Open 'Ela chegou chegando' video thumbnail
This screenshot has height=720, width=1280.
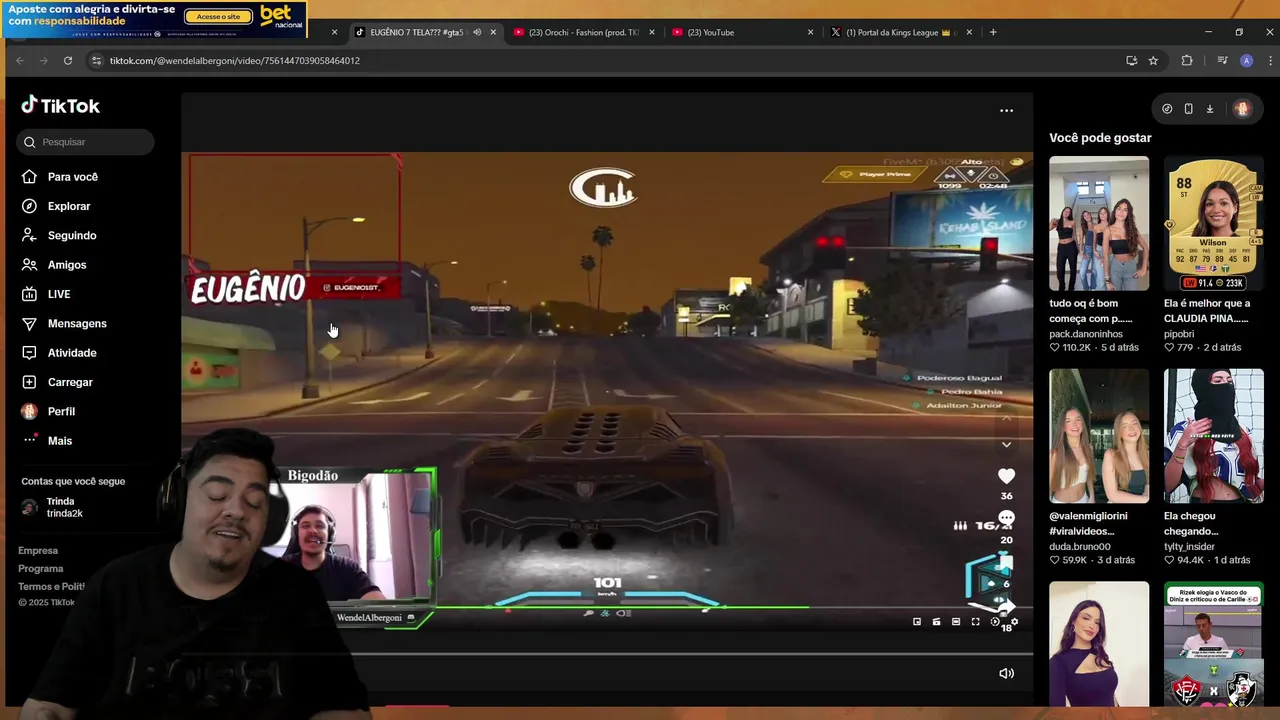1214,436
